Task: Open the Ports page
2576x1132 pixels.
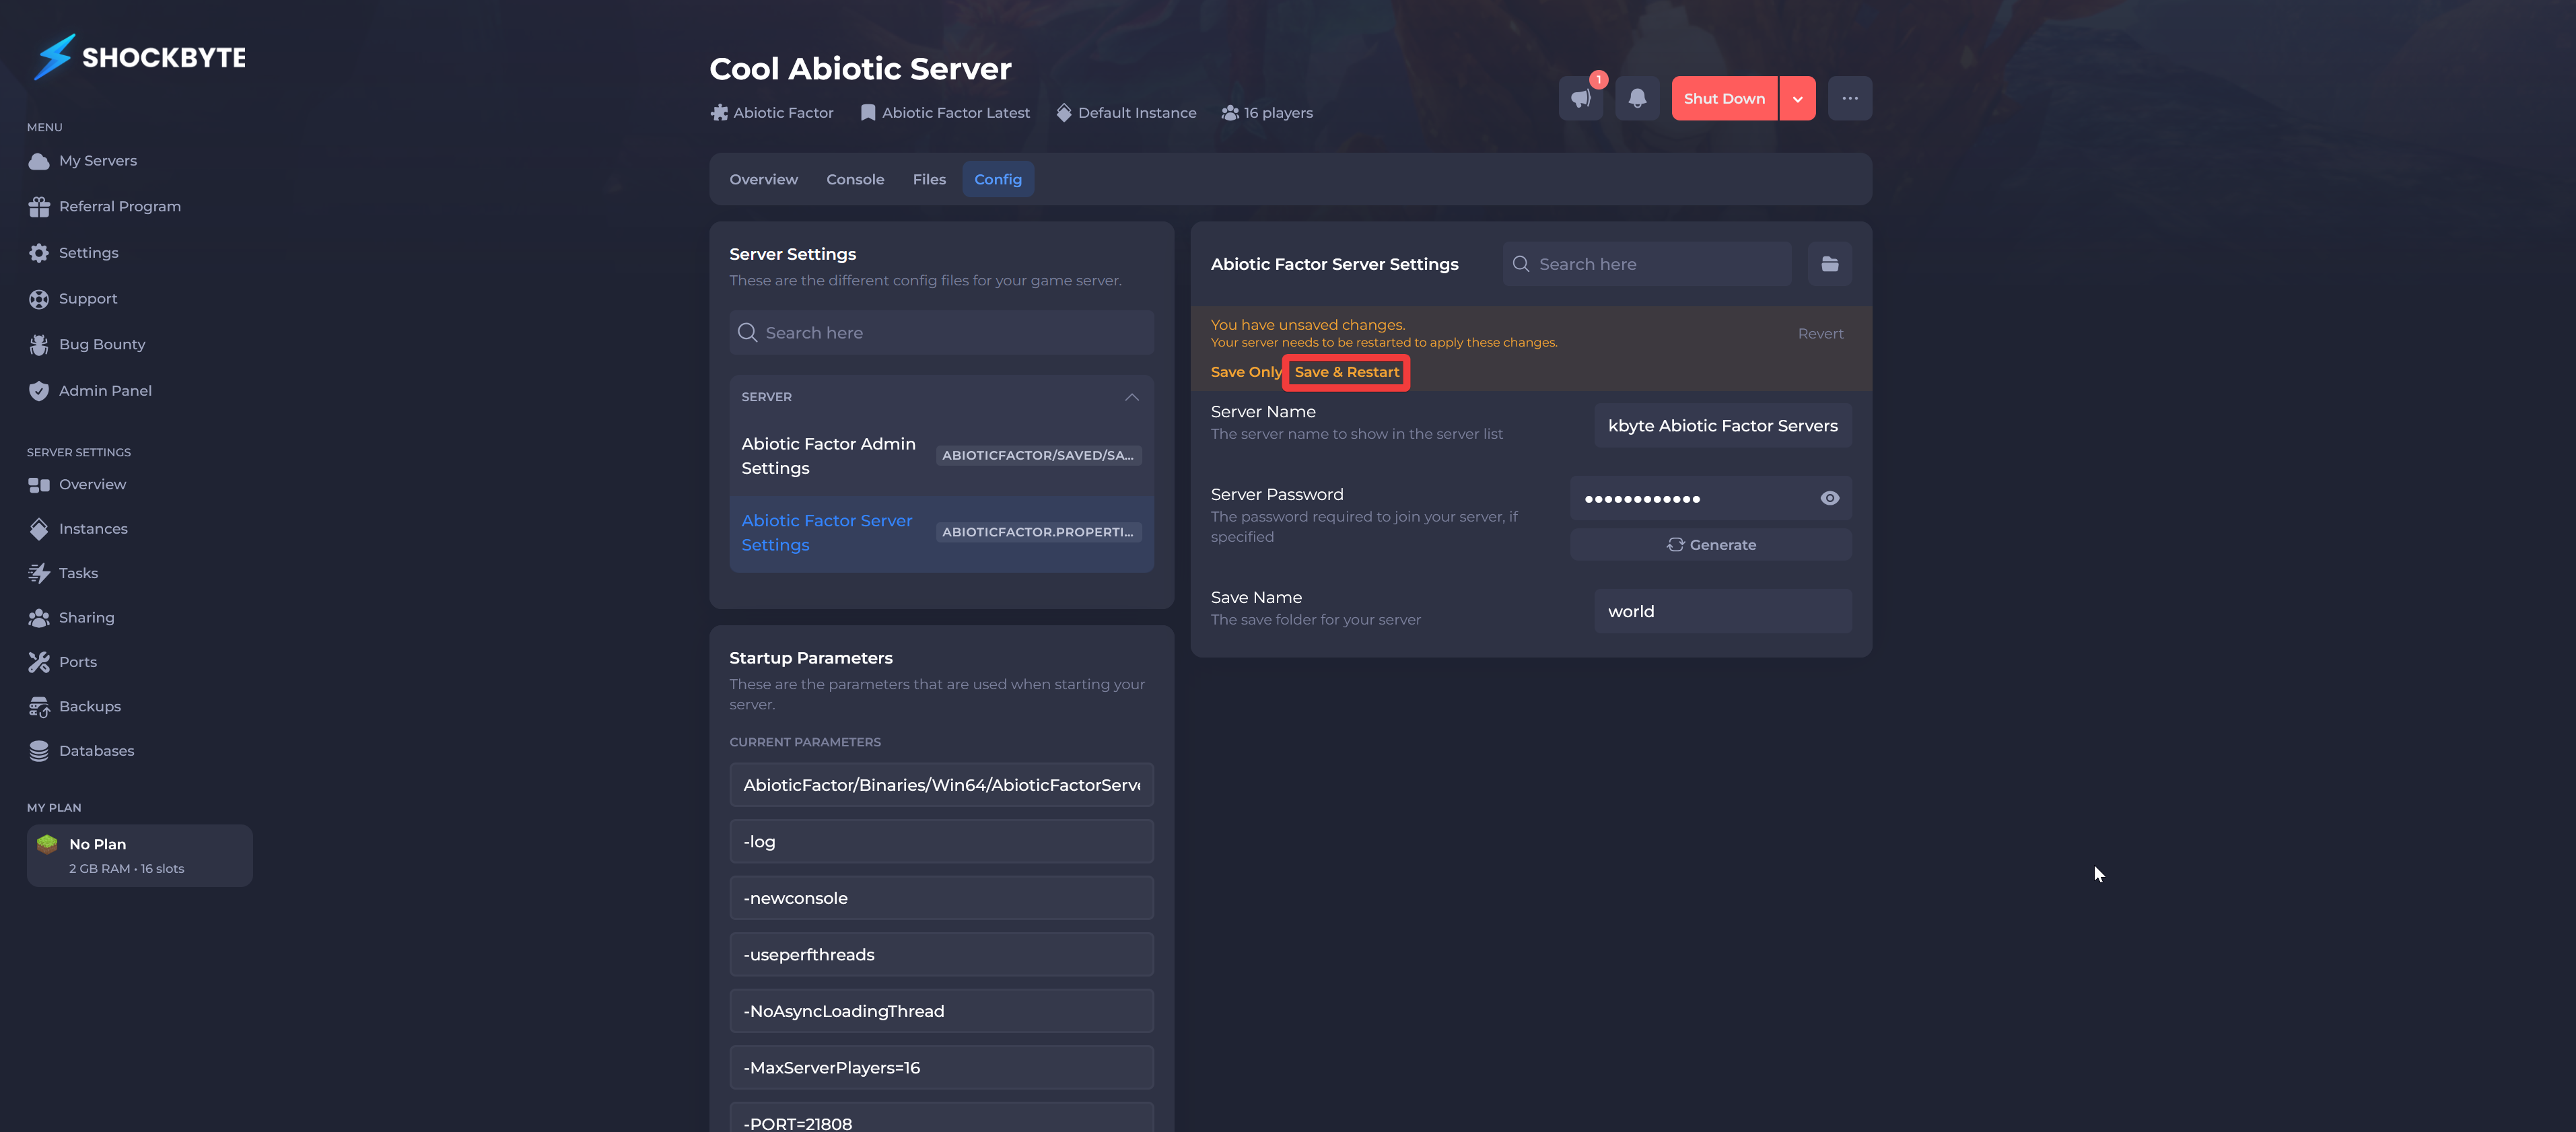Action: click(x=78, y=662)
